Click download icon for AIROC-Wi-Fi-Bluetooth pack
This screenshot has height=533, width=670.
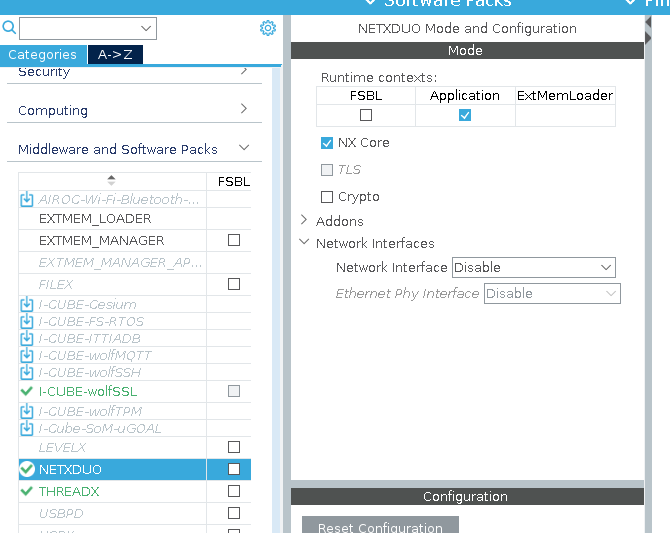[x=26, y=199]
